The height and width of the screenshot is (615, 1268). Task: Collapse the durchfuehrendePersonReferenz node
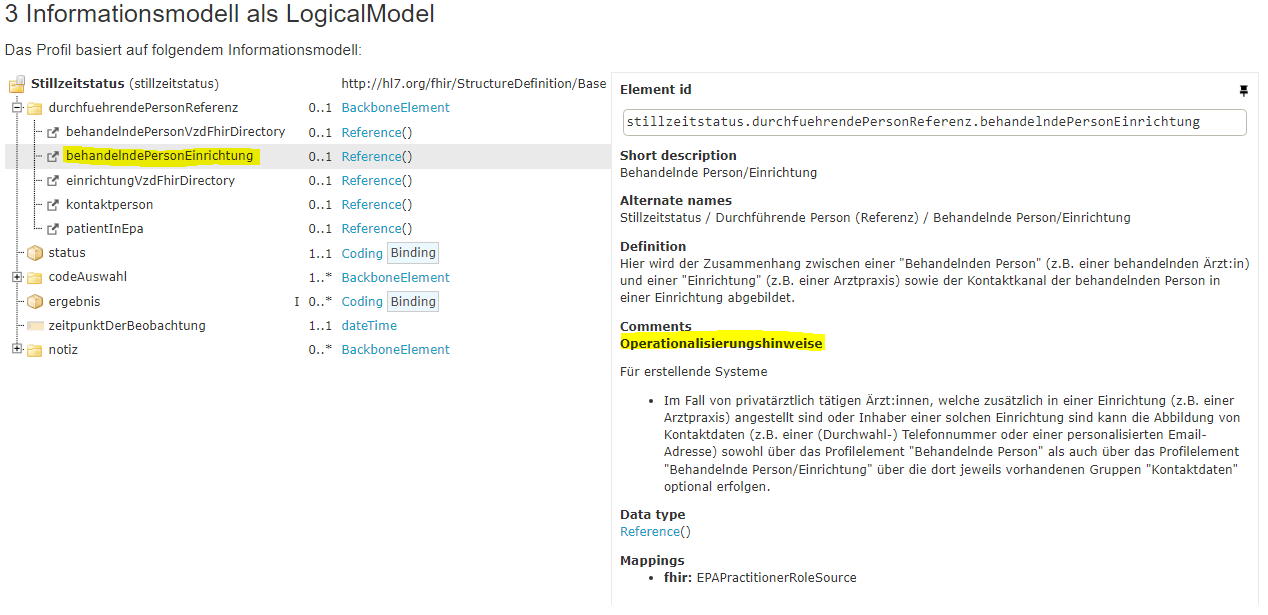coord(17,108)
